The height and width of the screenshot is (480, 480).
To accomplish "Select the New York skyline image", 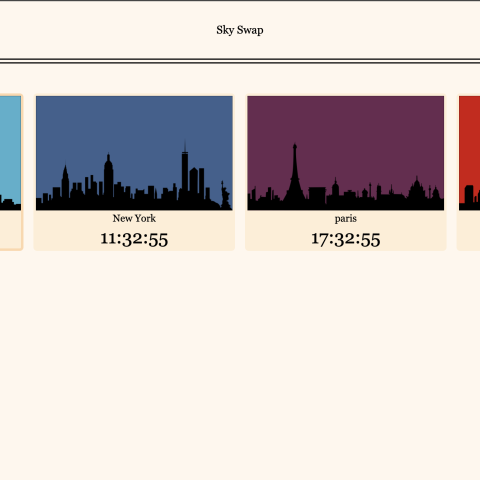I will [x=134, y=153].
